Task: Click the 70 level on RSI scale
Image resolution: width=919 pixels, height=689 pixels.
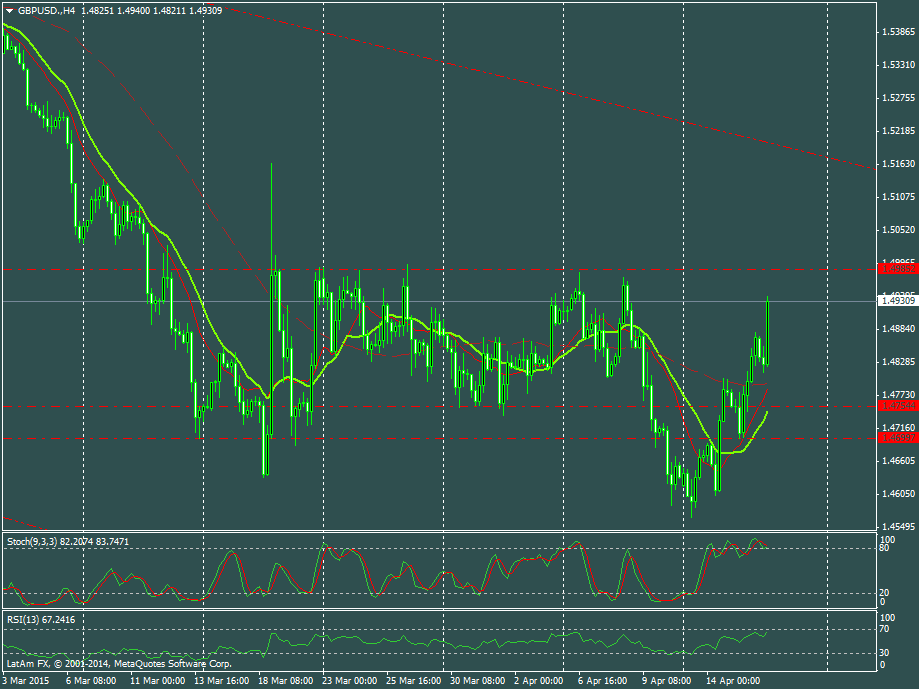Action: pos(885,629)
